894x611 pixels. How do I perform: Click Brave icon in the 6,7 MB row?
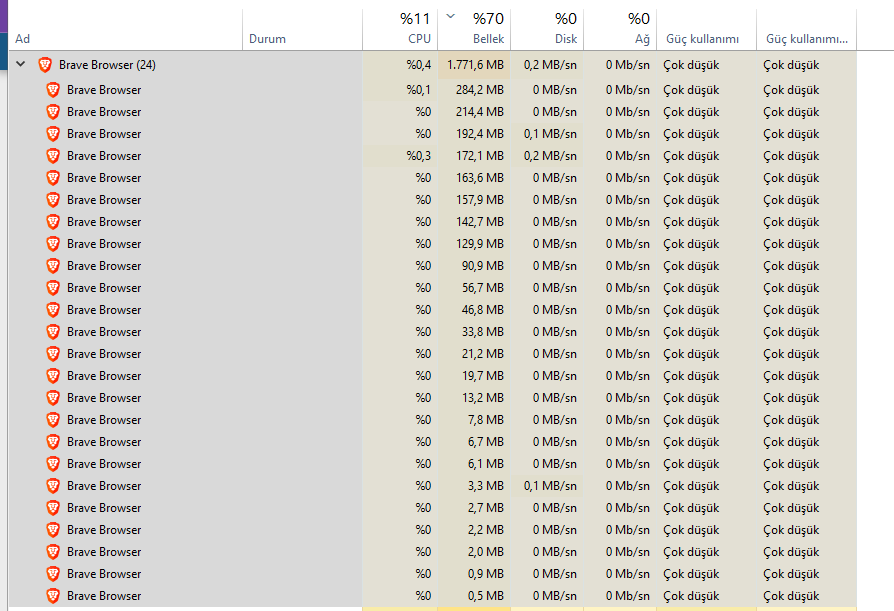[x=53, y=442]
